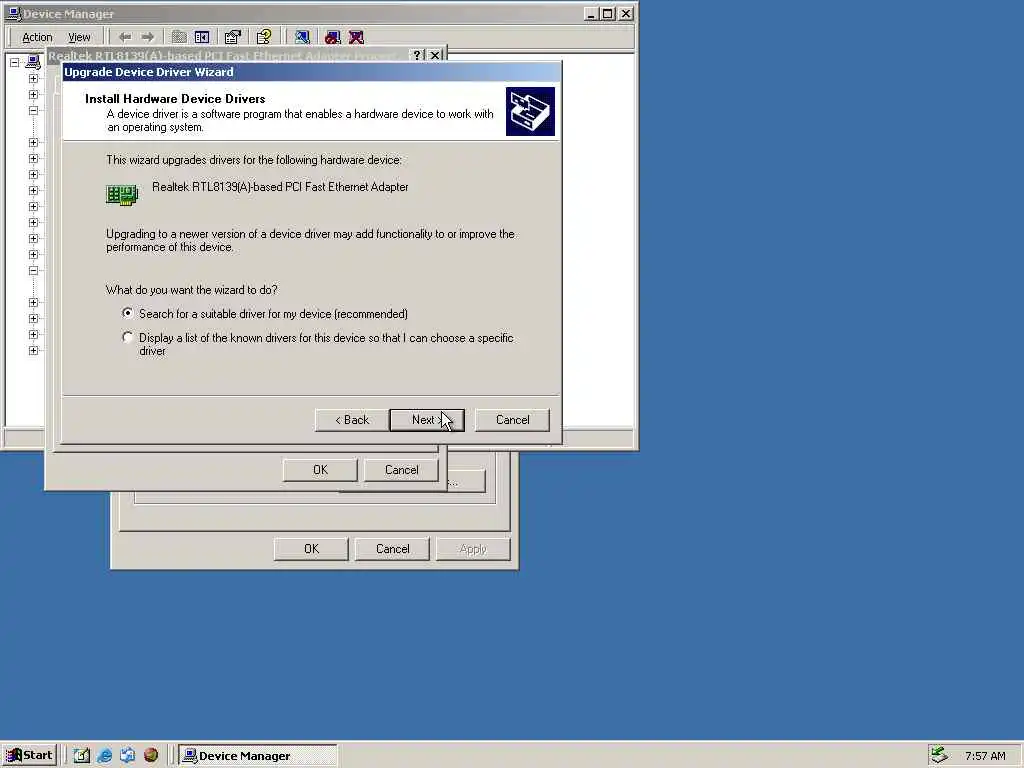The image size is (1024, 768).
Task: Click the 7:57 AM clock
Action: [985, 756]
